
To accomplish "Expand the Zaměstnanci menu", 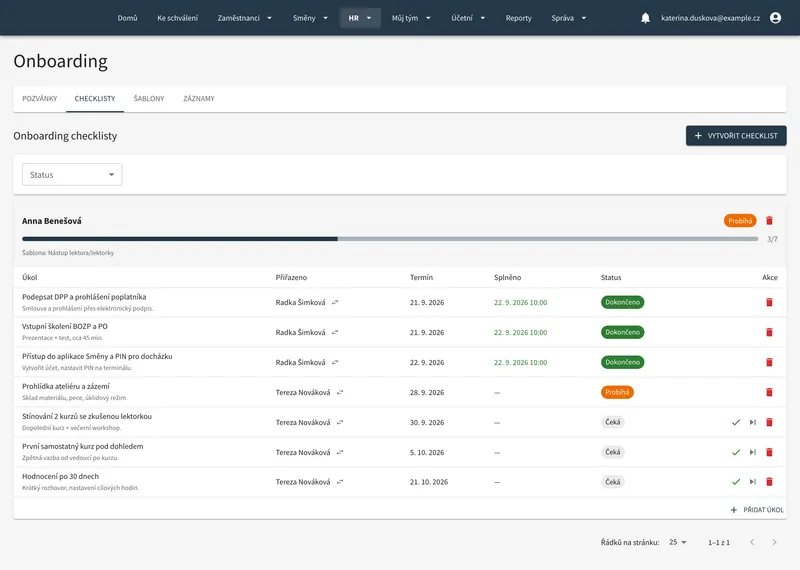I will 244,18.
